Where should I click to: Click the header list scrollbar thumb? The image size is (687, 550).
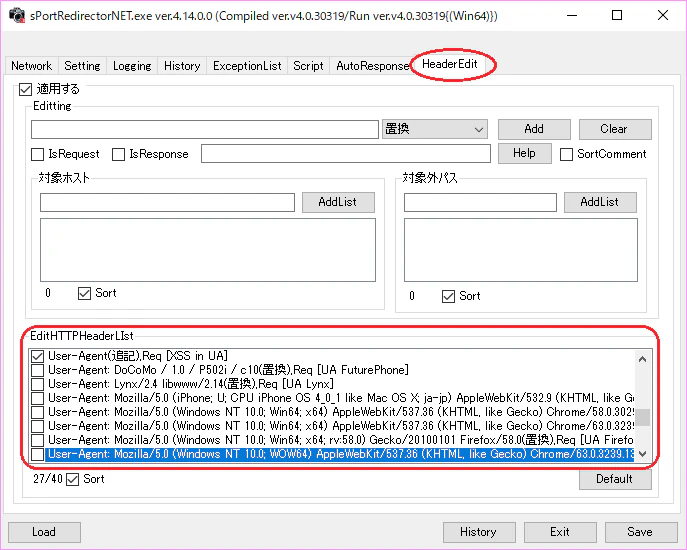click(643, 417)
